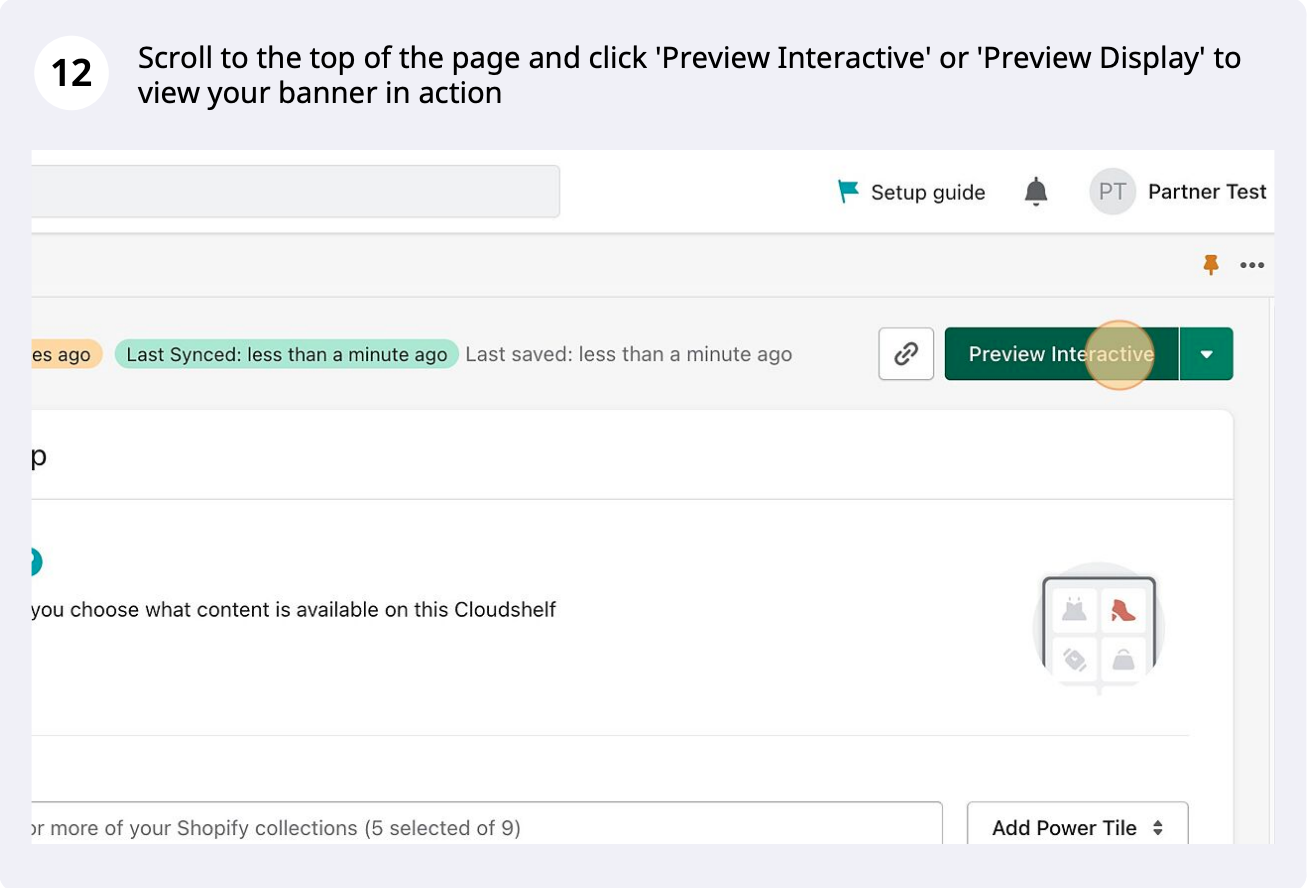Screen dimensions: 1310x888
Task: Click the search field in top bar
Action: tap(296, 191)
